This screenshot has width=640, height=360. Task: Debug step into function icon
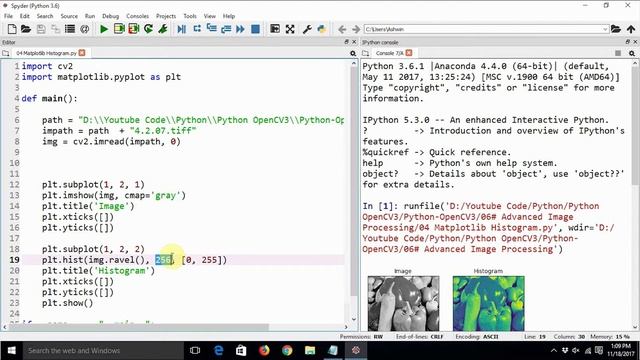tap(211, 29)
